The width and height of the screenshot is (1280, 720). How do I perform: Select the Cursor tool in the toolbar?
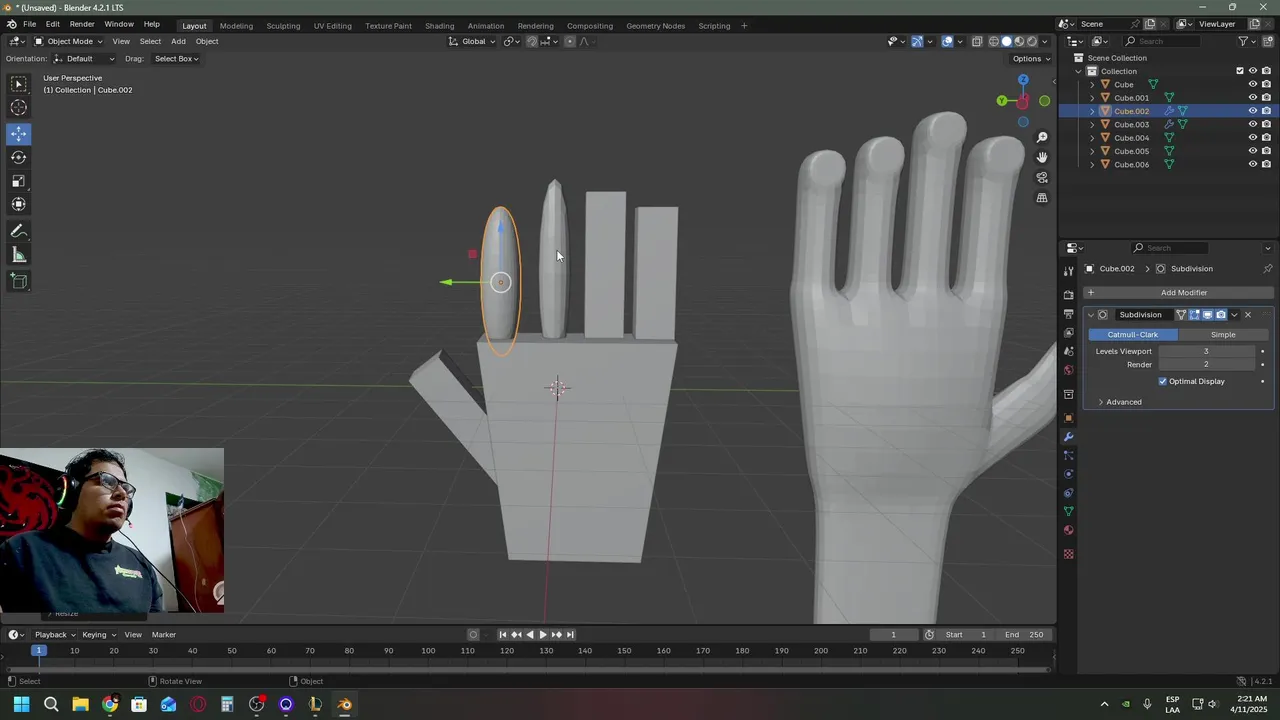pos(19,108)
